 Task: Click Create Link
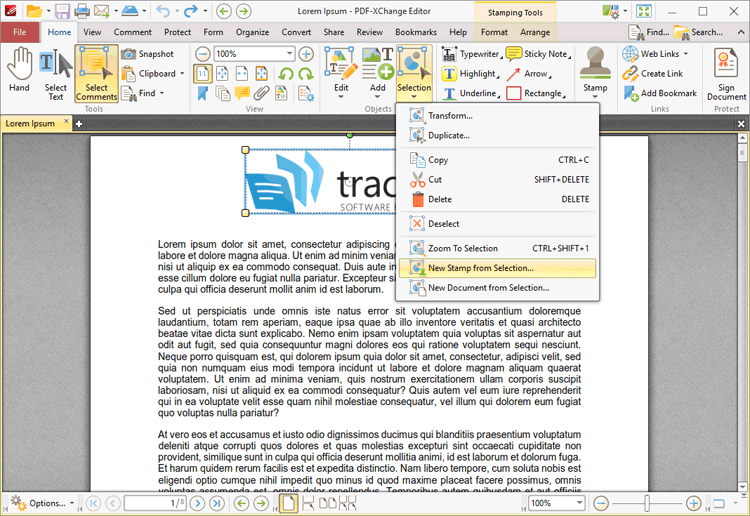(653, 74)
